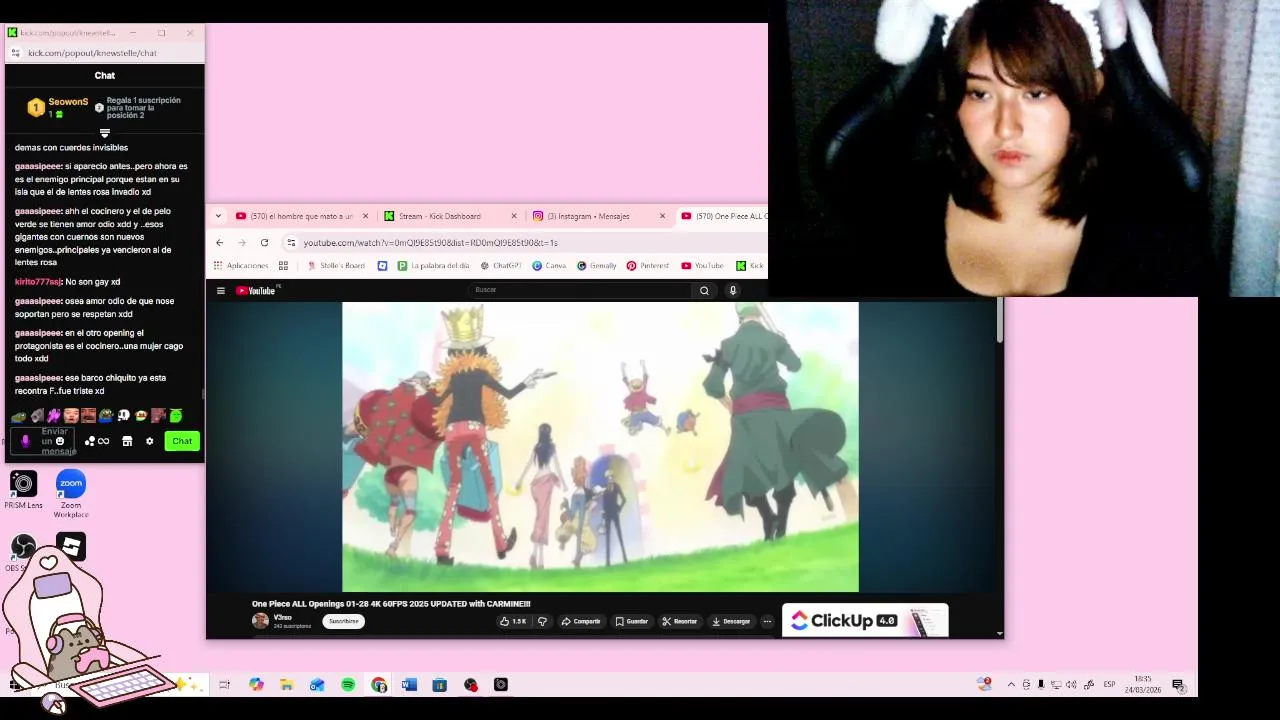
Task: Click the ClickUp 4.0 advertisement banner
Action: coord(865,621)
